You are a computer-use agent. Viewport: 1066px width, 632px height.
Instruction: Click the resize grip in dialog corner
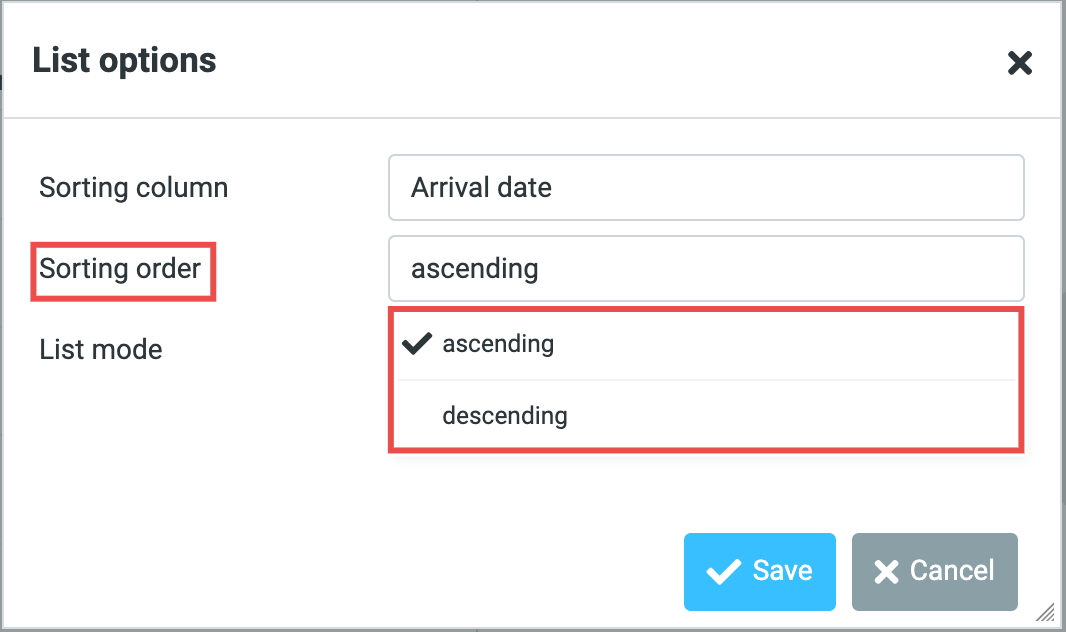[1045, 611]
